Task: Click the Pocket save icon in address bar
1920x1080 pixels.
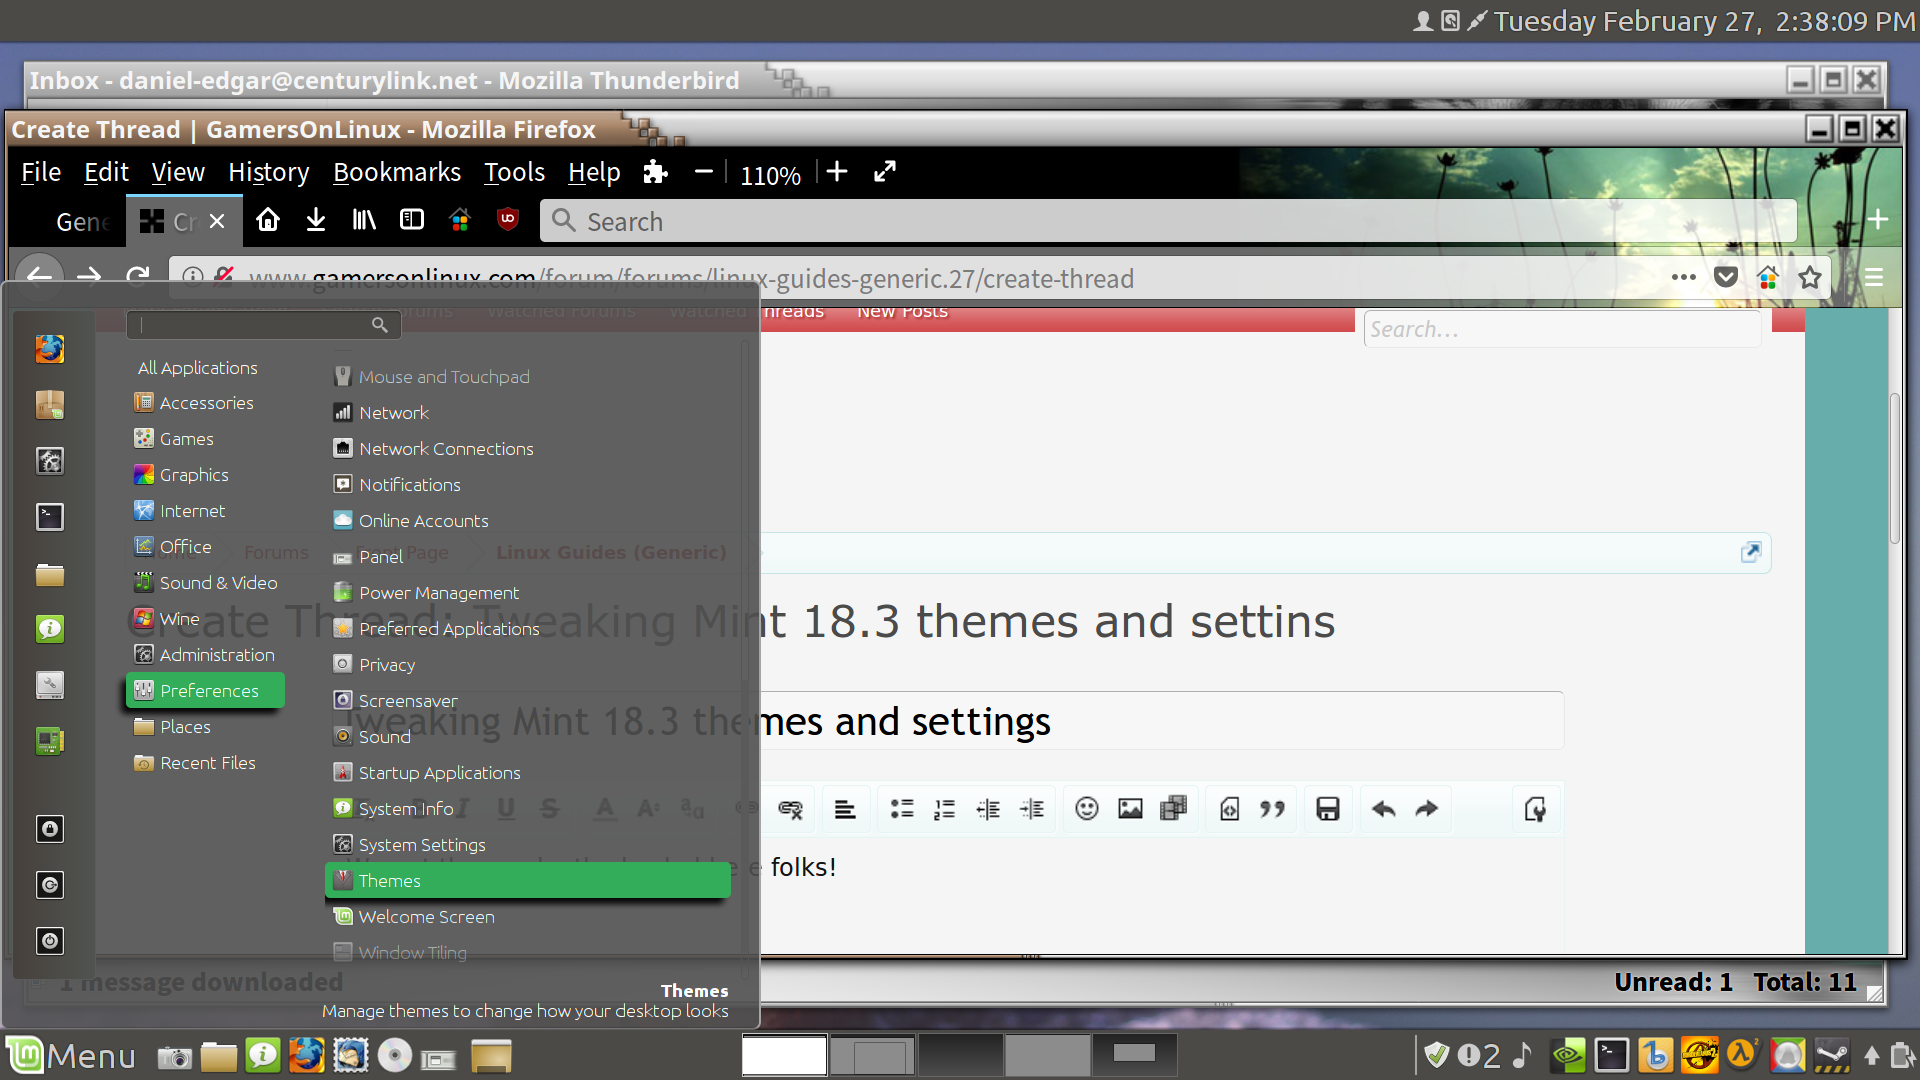Action: pos(1726,277)
